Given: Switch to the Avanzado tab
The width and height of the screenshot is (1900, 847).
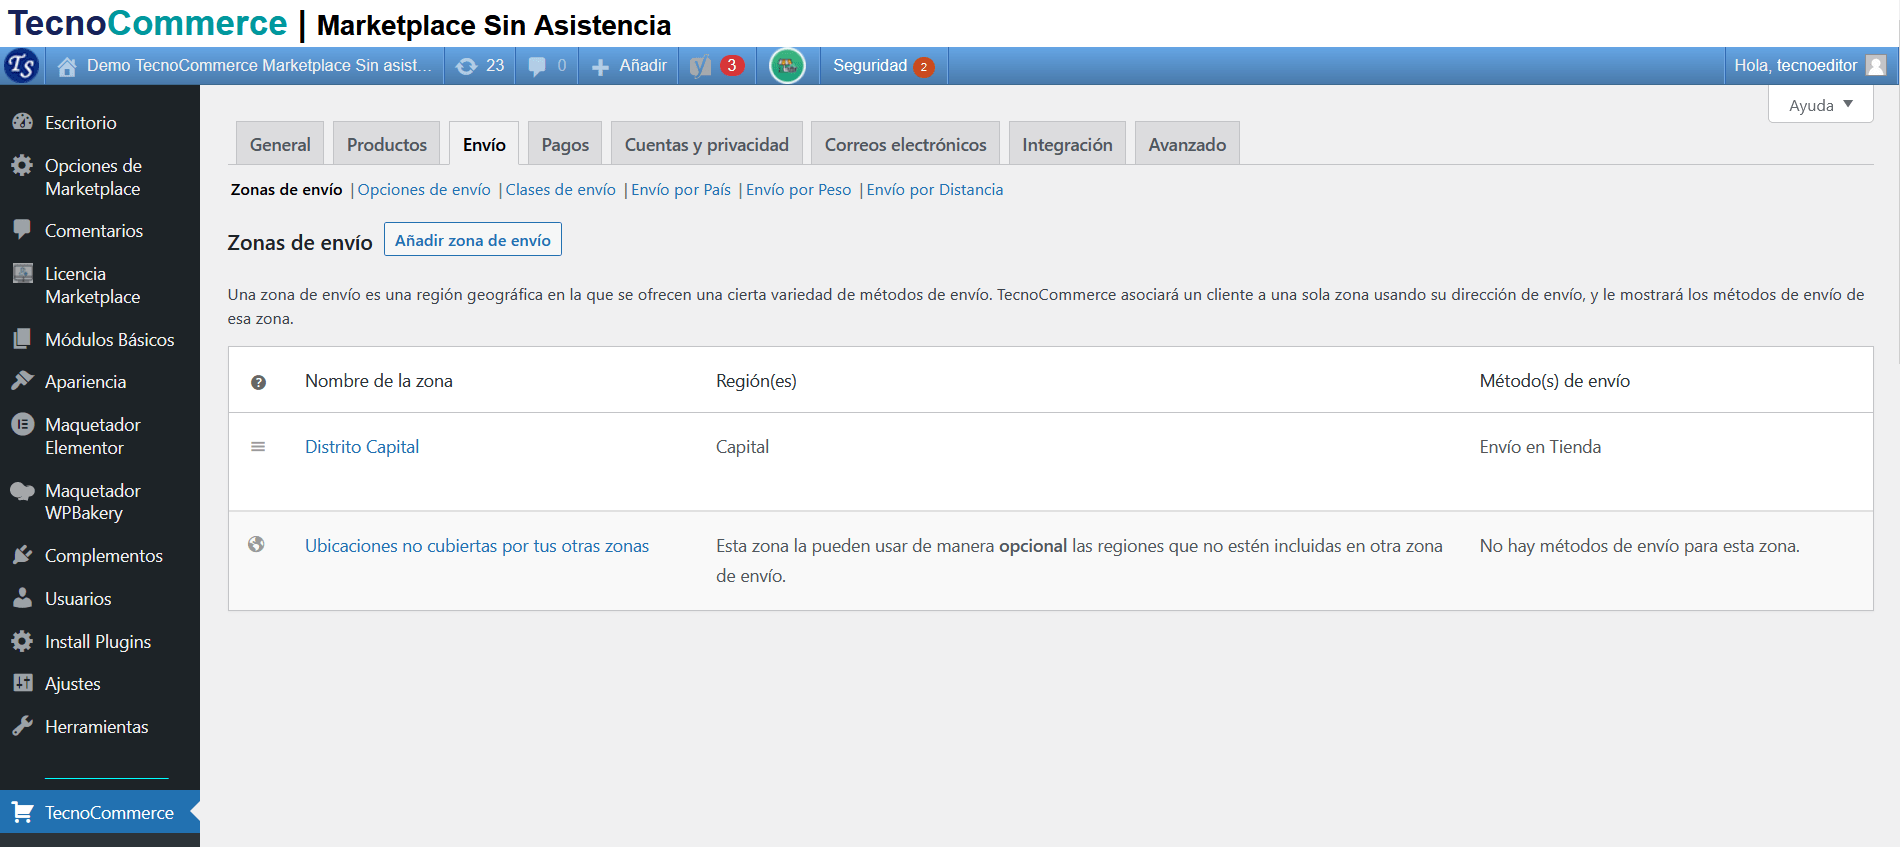Looking at the screenshot, I should pyautogui.click(x=1187, y=144).
